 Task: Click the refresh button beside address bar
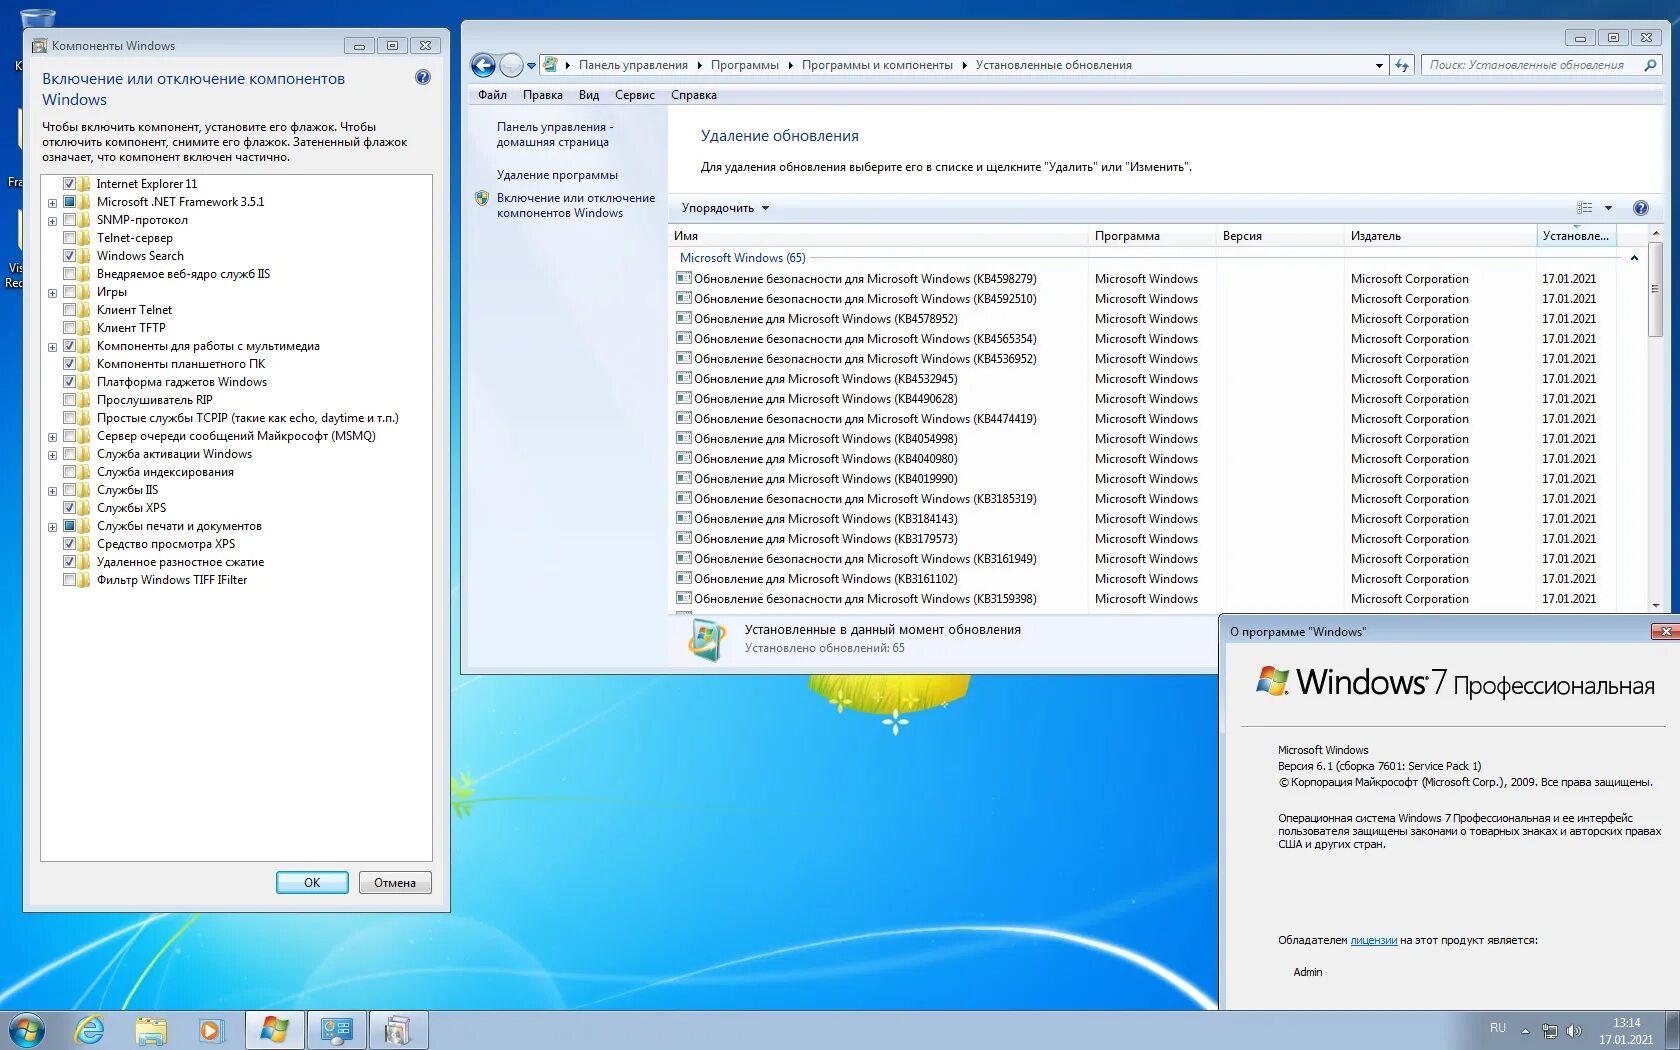(1402, 66)
